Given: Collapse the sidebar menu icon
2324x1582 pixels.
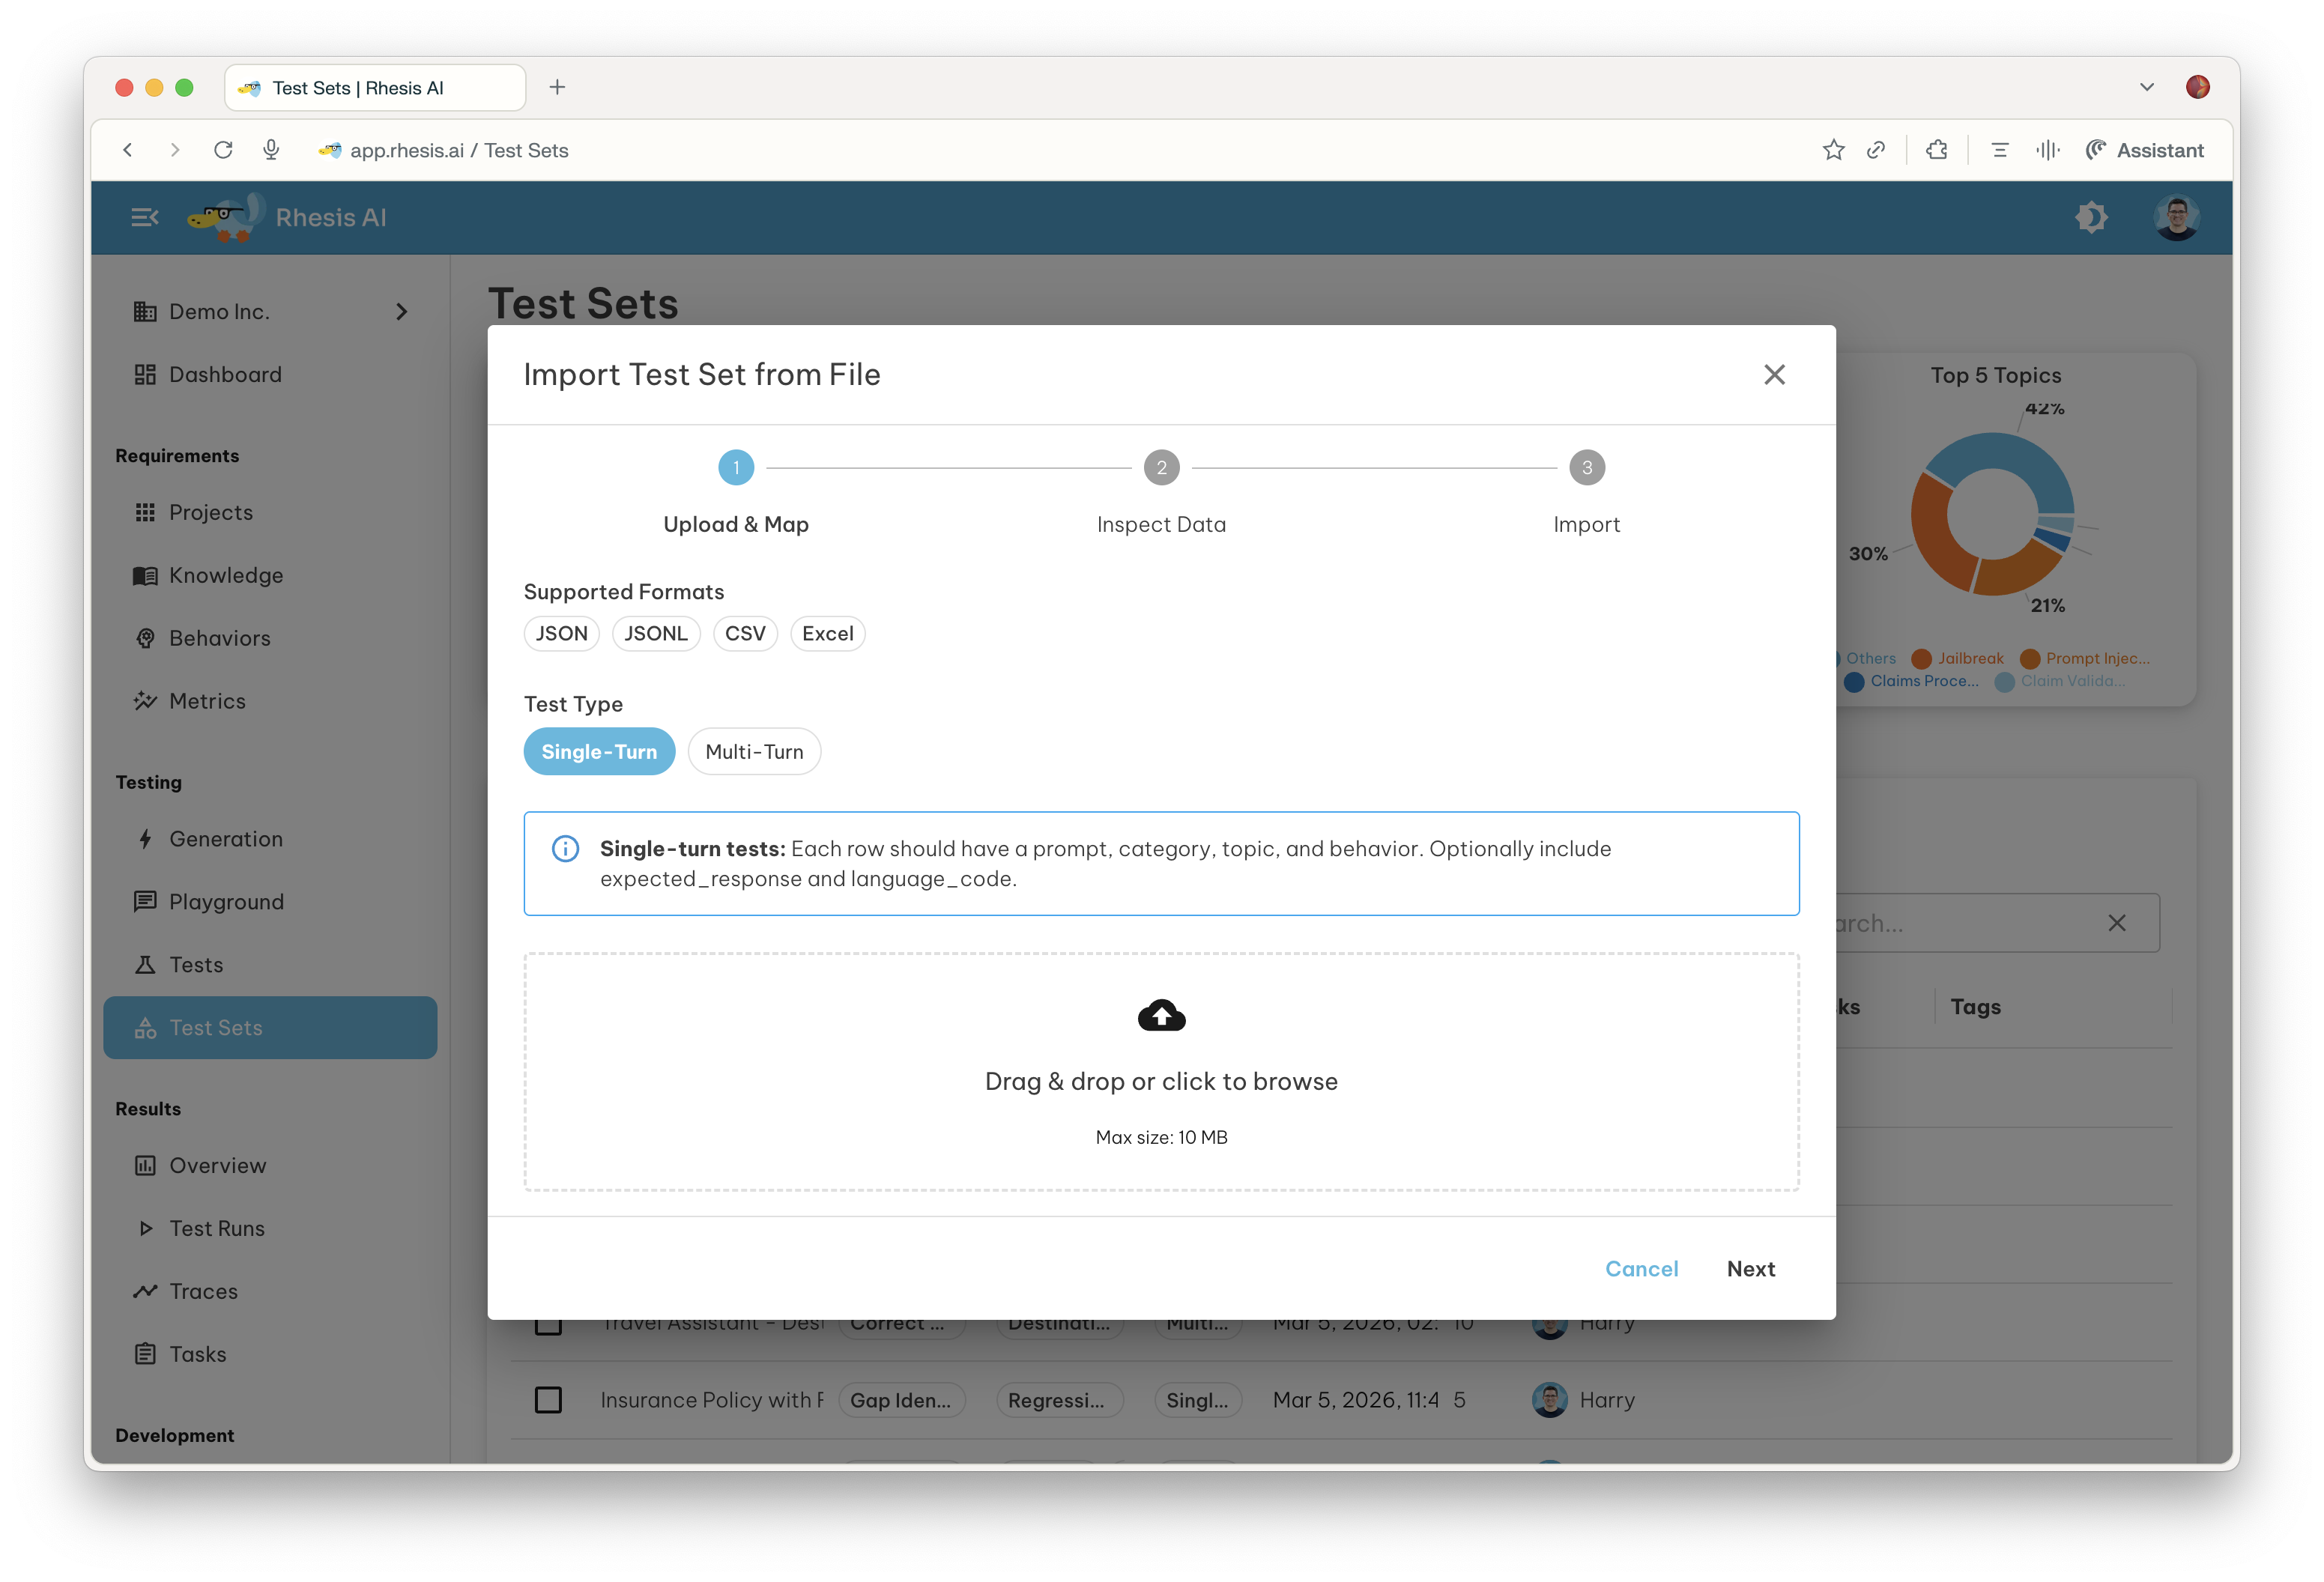Looking at the screenshot, I should (x=145, y=217).
